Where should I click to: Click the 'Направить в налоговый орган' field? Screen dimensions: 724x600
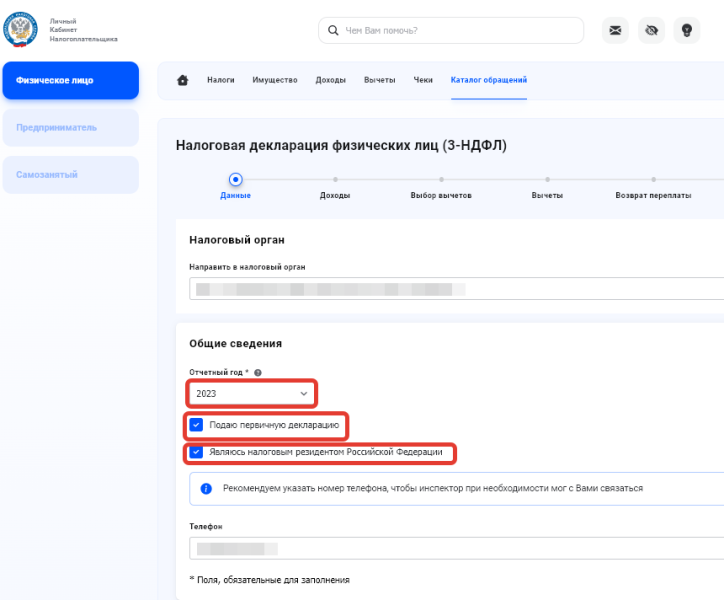pos(457,289)
